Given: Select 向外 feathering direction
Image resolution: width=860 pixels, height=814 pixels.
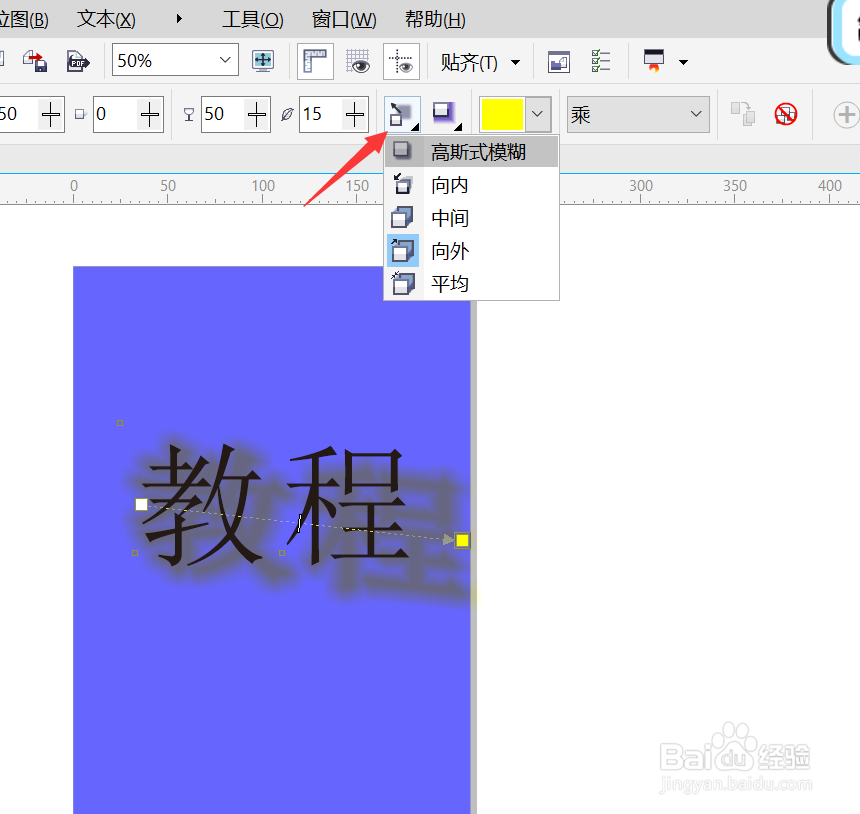Looking at the screenshot, I should pyautogui.click(x=472, y=251).
